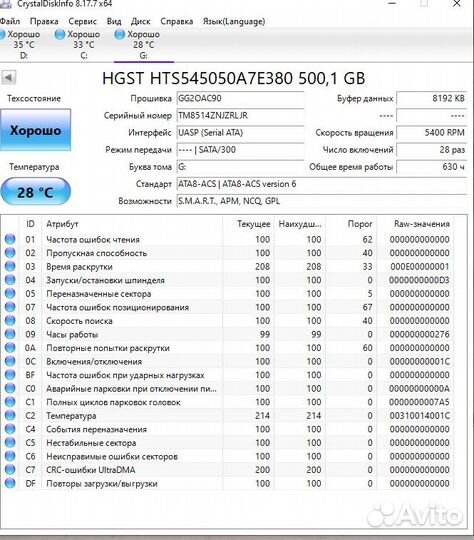Click the ID column header
This screenshot has width=474, height=540.
click(x=30, y=224)
